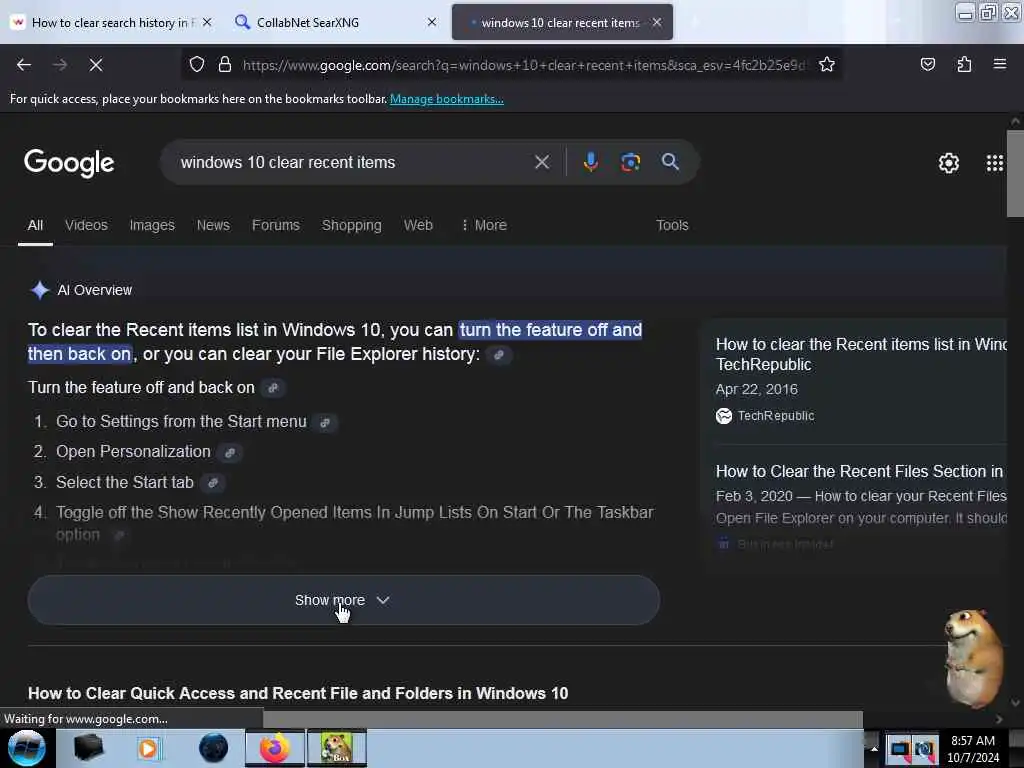Select the All results tab
Image resolution: width=1024 pixels, height=768 pixels.
point(35,225)
